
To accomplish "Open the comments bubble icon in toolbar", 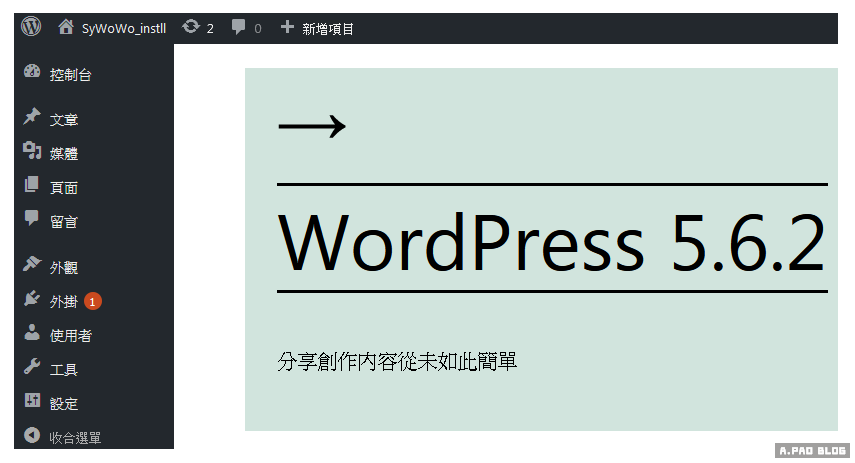I will pos(239,27).
